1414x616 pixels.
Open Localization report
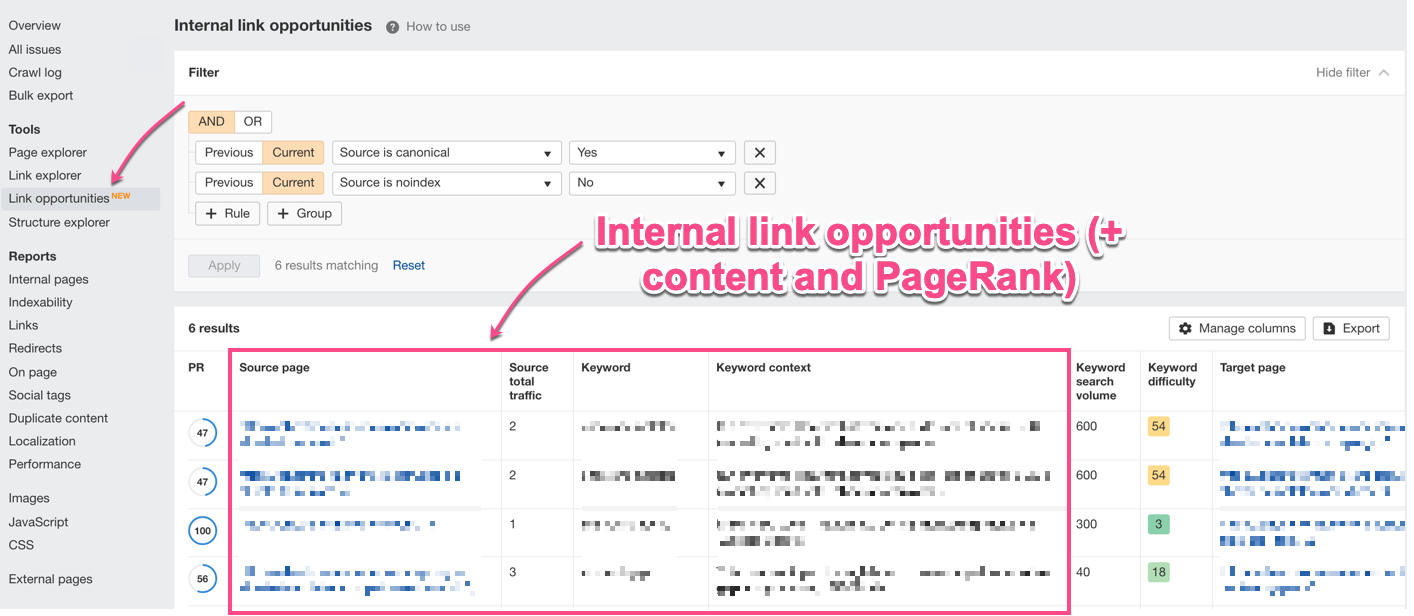[42, 442]
